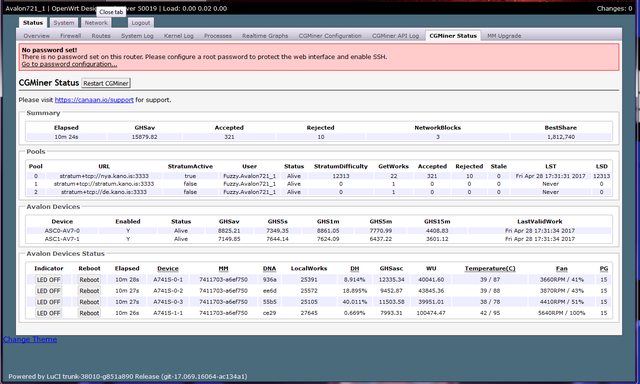
Task: Switch to the System tab
Action: pyautogui.click(x=64, y=23)
